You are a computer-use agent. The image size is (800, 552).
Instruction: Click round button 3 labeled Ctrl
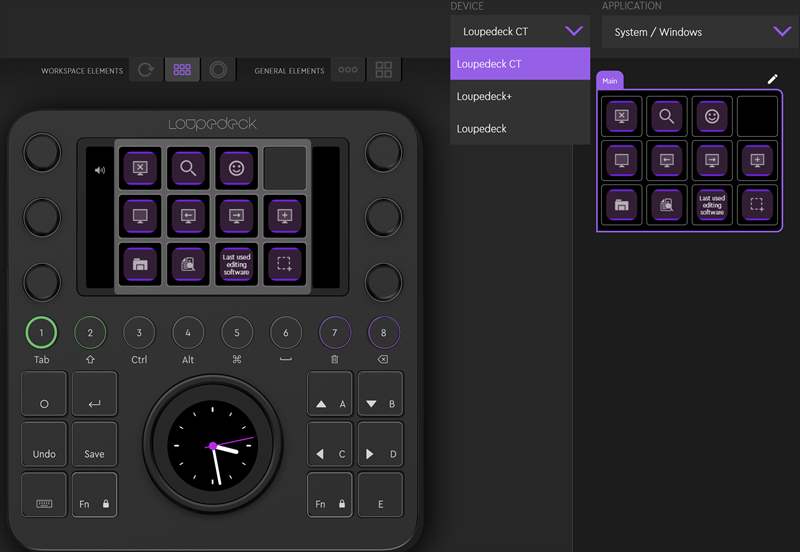[139, 333]
